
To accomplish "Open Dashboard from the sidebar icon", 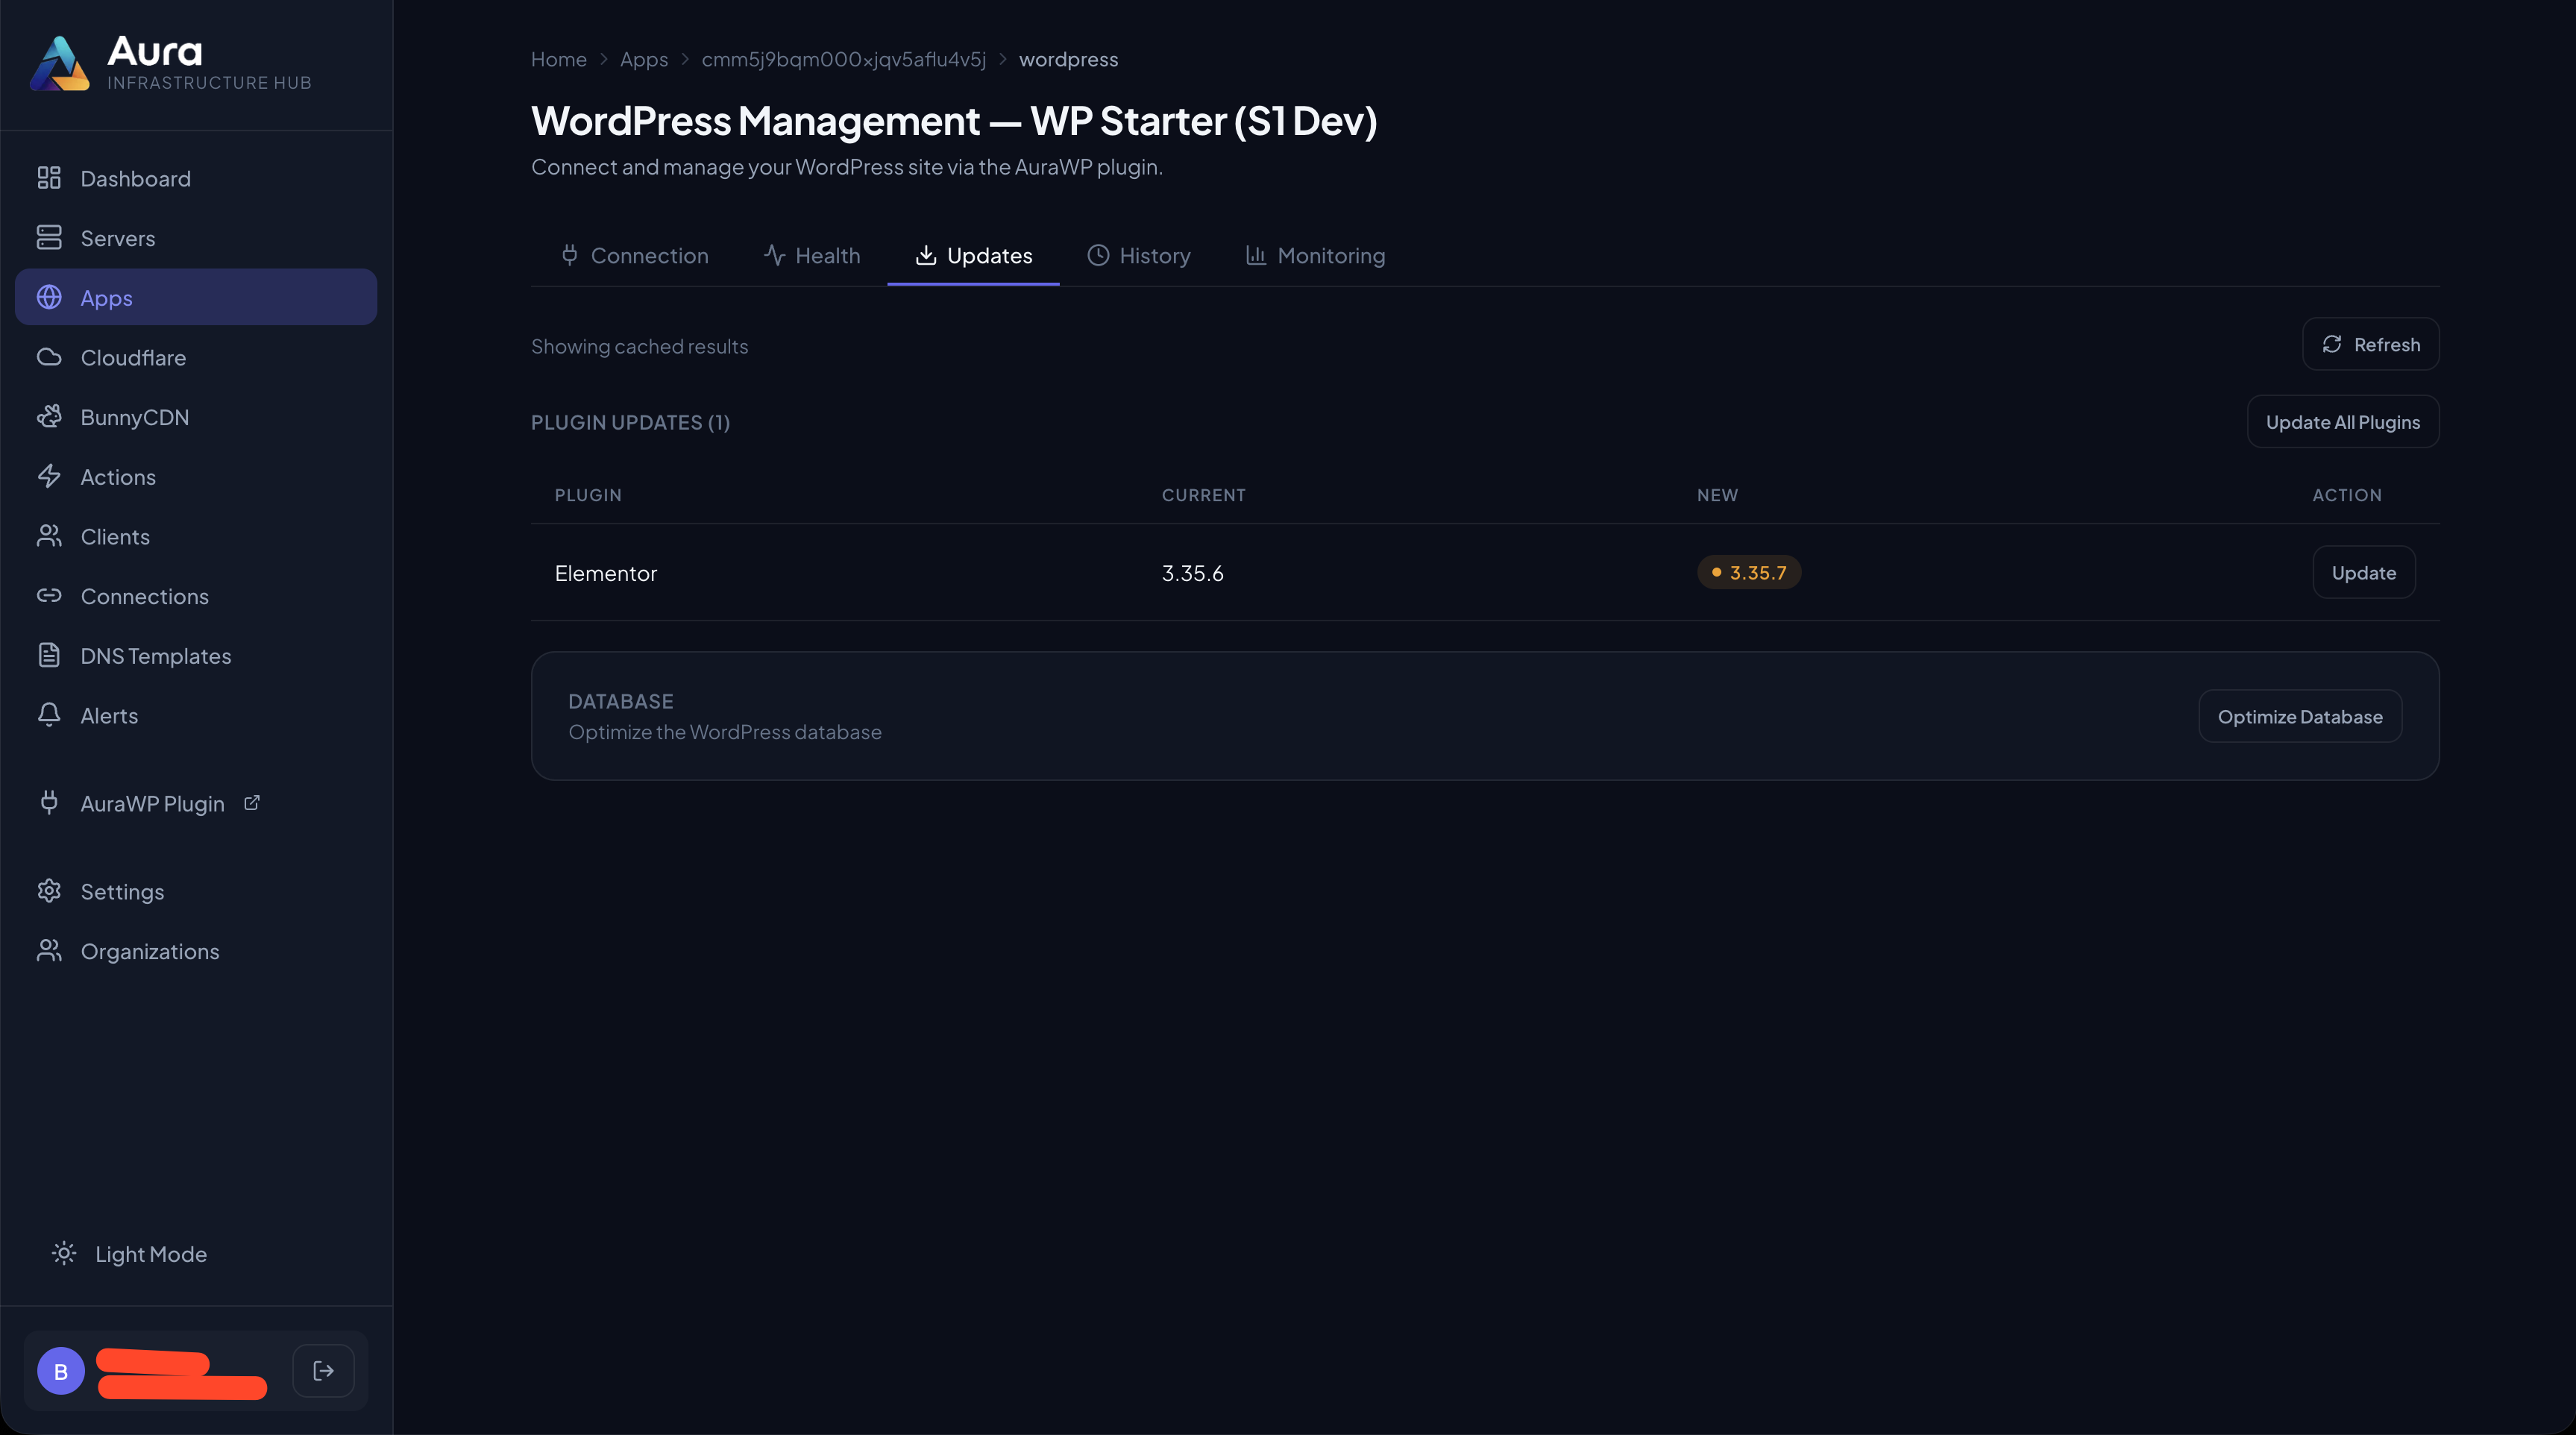I will click(x=49, y=178).
